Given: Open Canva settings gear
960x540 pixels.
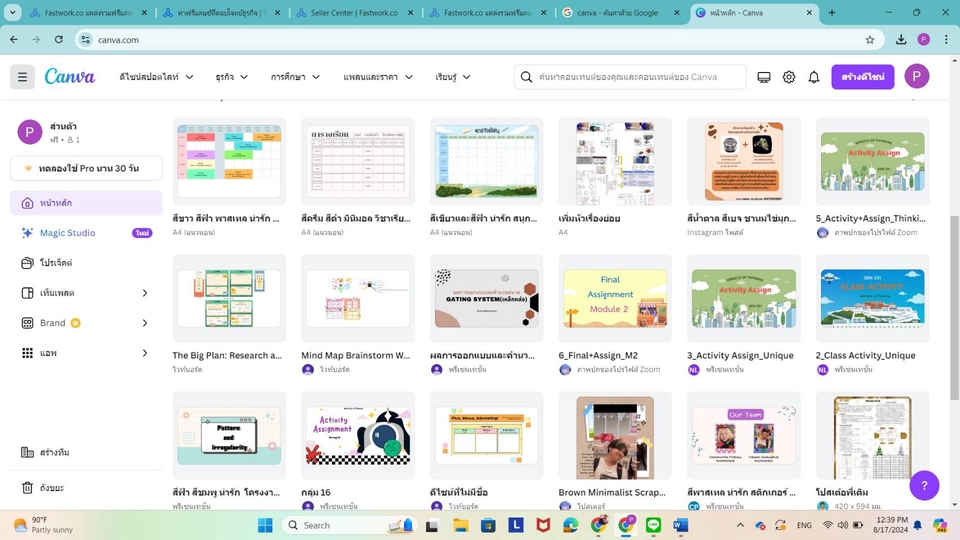Looking at the screenshot, I should tap(789, 77).
